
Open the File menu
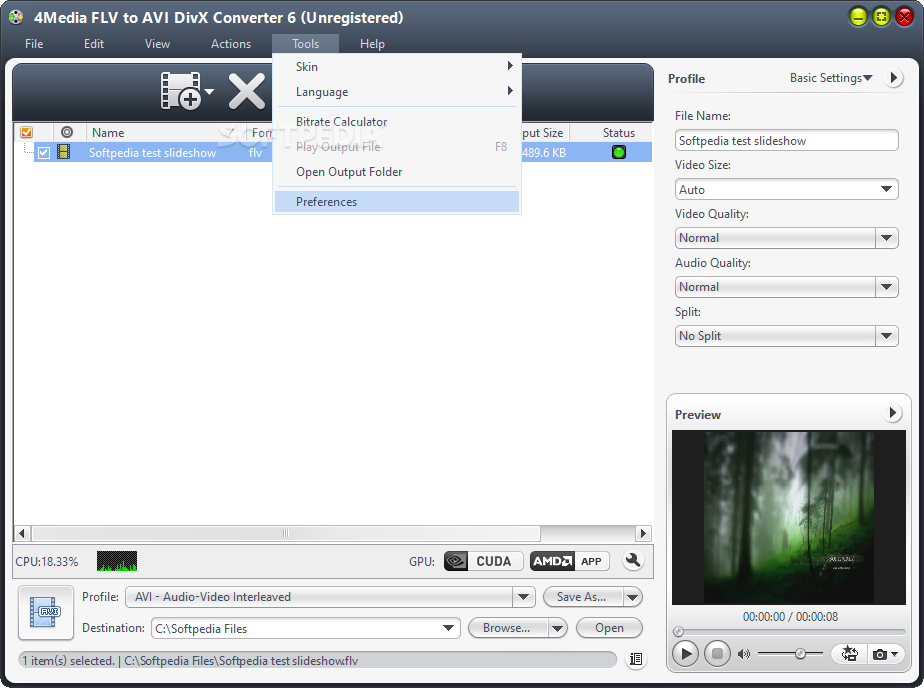click(x=34, y=44)
